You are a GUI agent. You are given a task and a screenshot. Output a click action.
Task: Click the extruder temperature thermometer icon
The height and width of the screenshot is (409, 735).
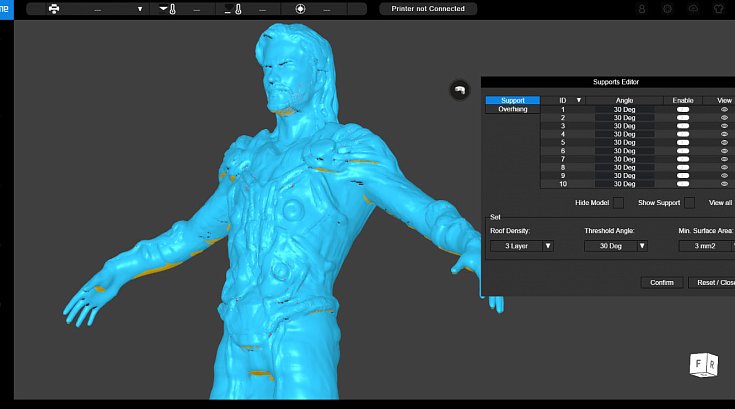(x=168, y=9)
